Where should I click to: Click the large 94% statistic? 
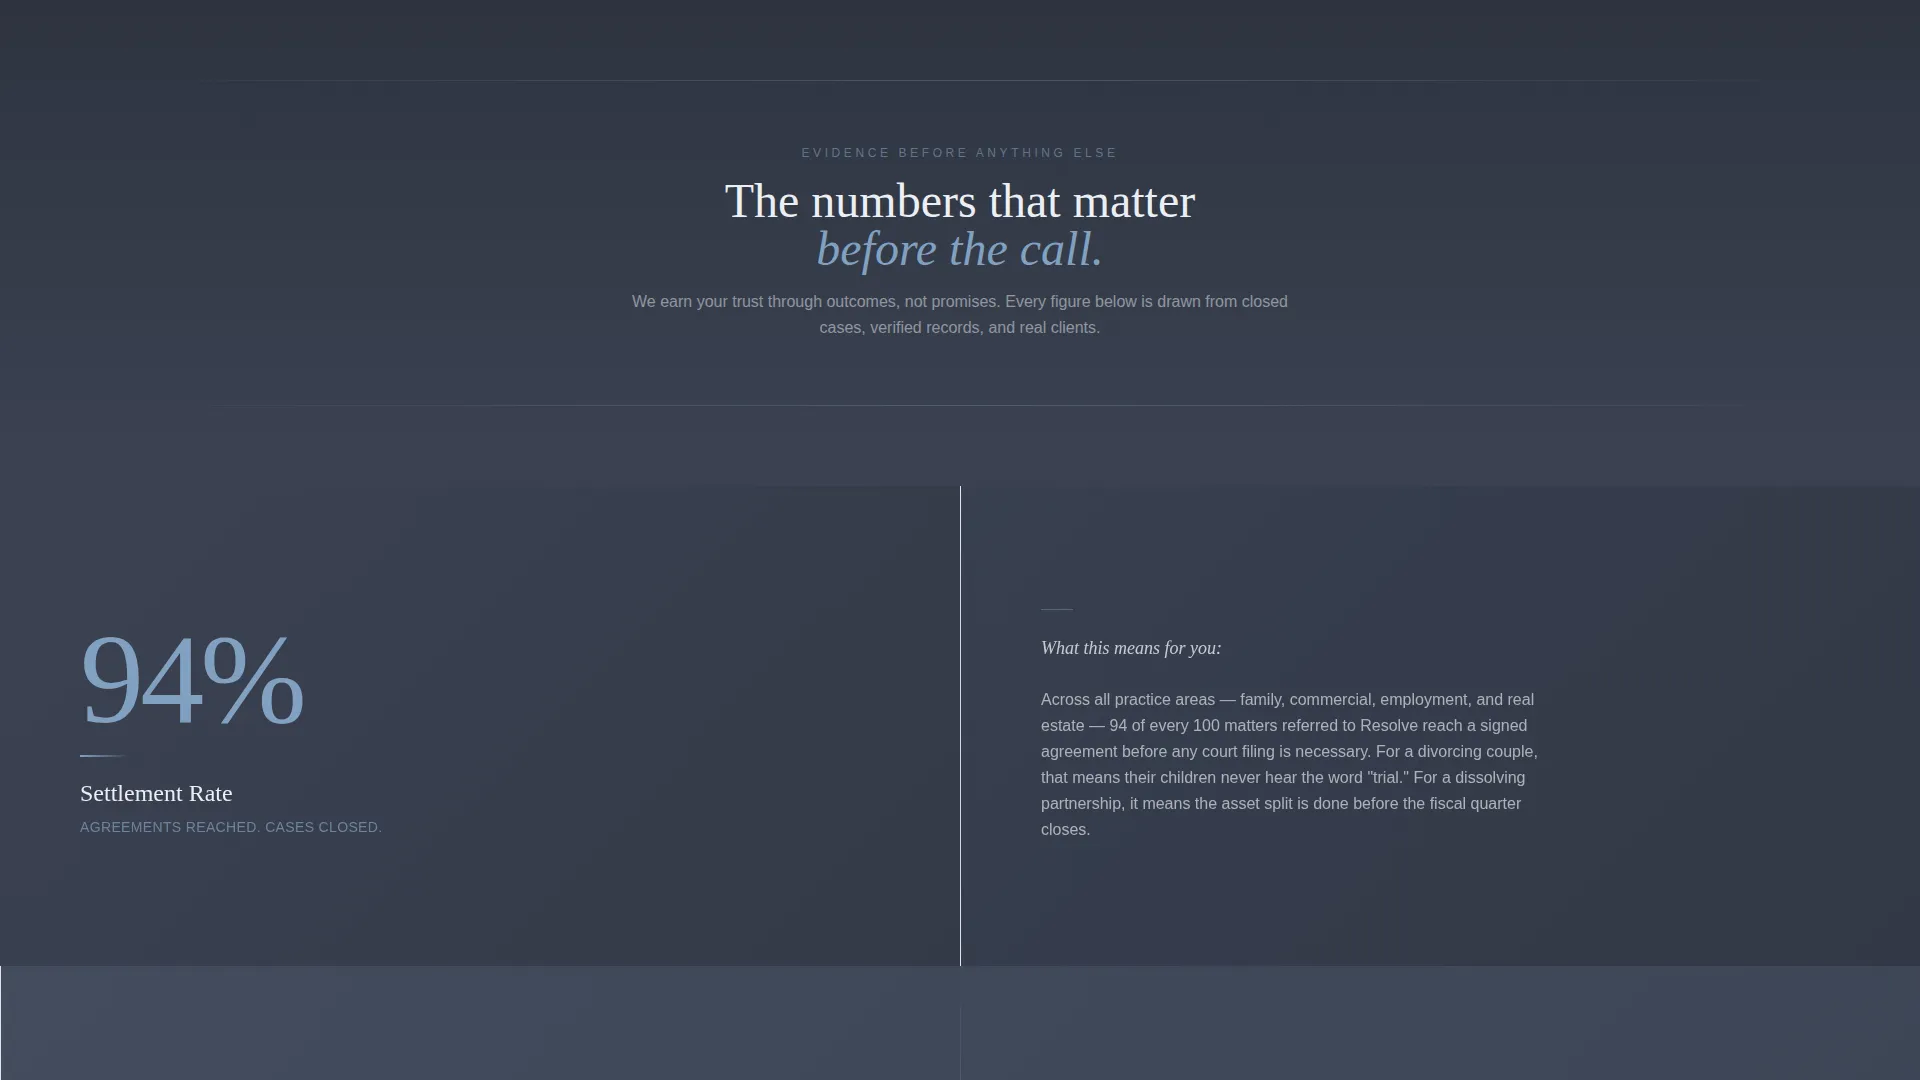click(191, 680)
